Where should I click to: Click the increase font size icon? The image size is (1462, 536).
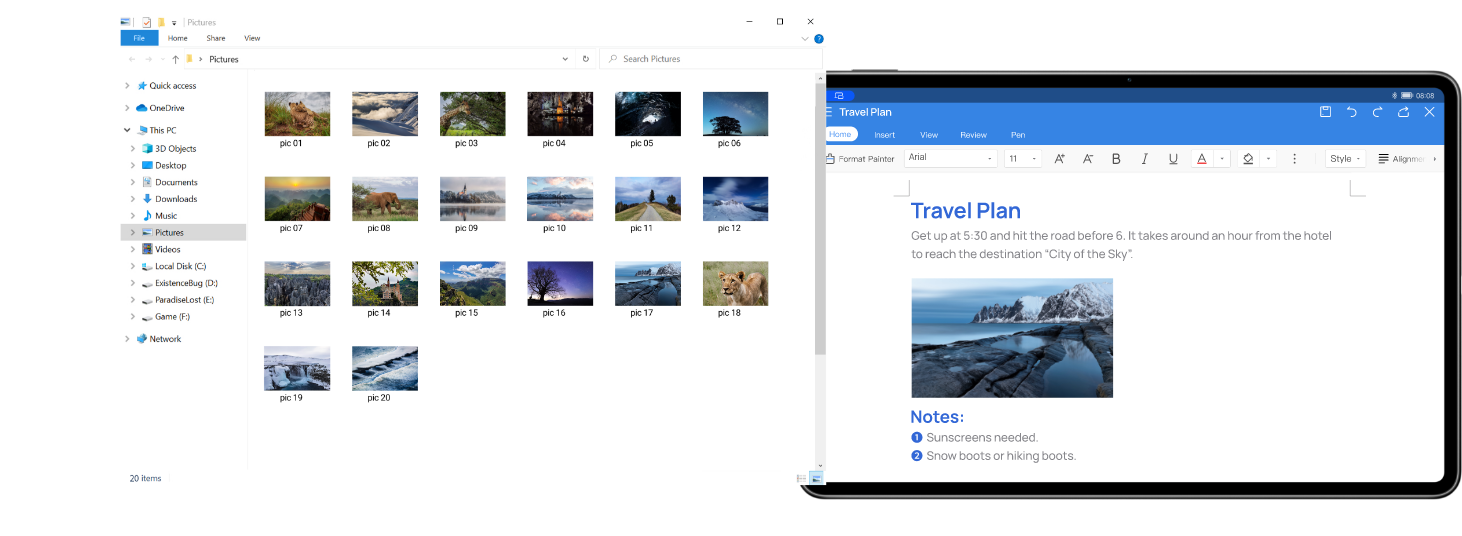coord(1060,159)
